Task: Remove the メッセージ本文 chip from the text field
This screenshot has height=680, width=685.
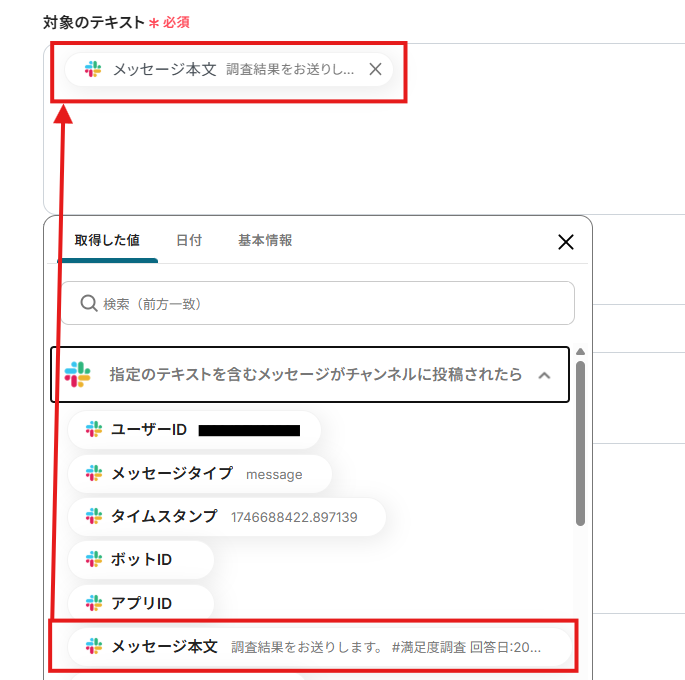Action: coord(375,69)
